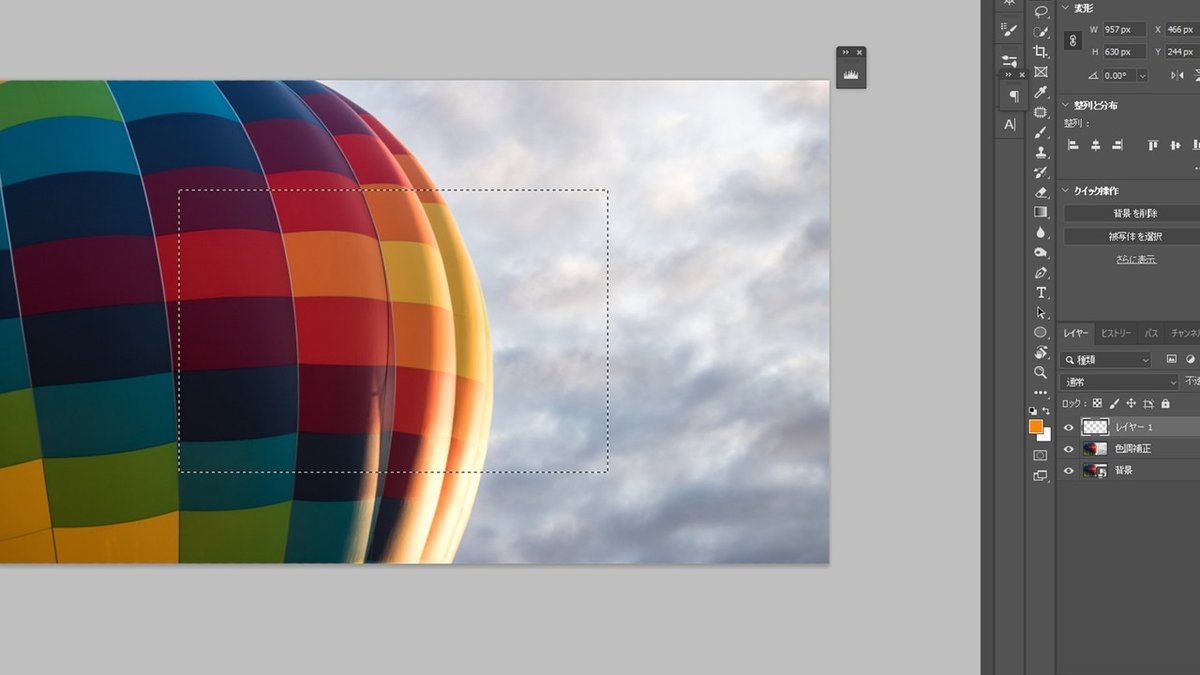The image size is (1200, 675).
Task: Expand the floating histogram panel chevrons
Action: coord(845,52)
